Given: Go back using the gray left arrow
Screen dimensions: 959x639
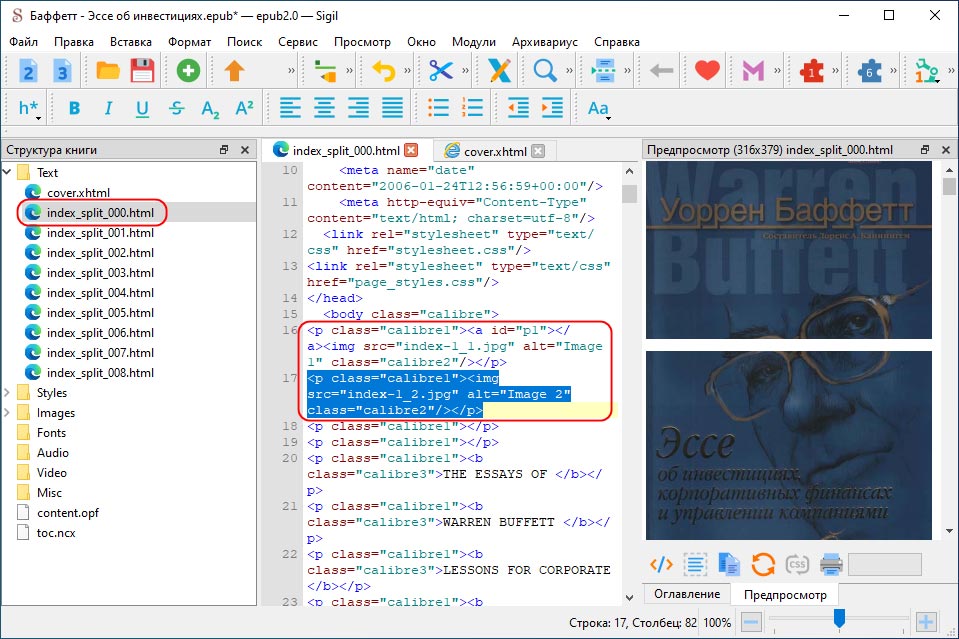Looking at the screenshot, I should (661, 71).
